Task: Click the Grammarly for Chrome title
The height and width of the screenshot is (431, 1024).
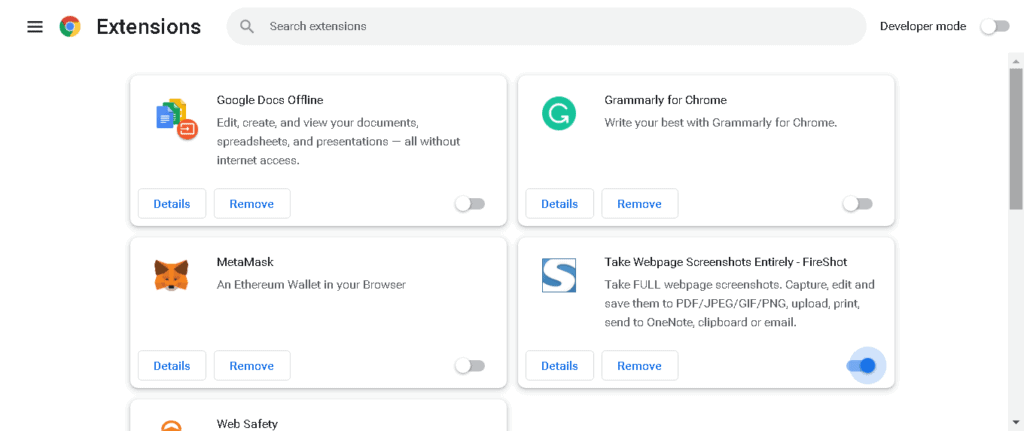Action: [665, 100]
